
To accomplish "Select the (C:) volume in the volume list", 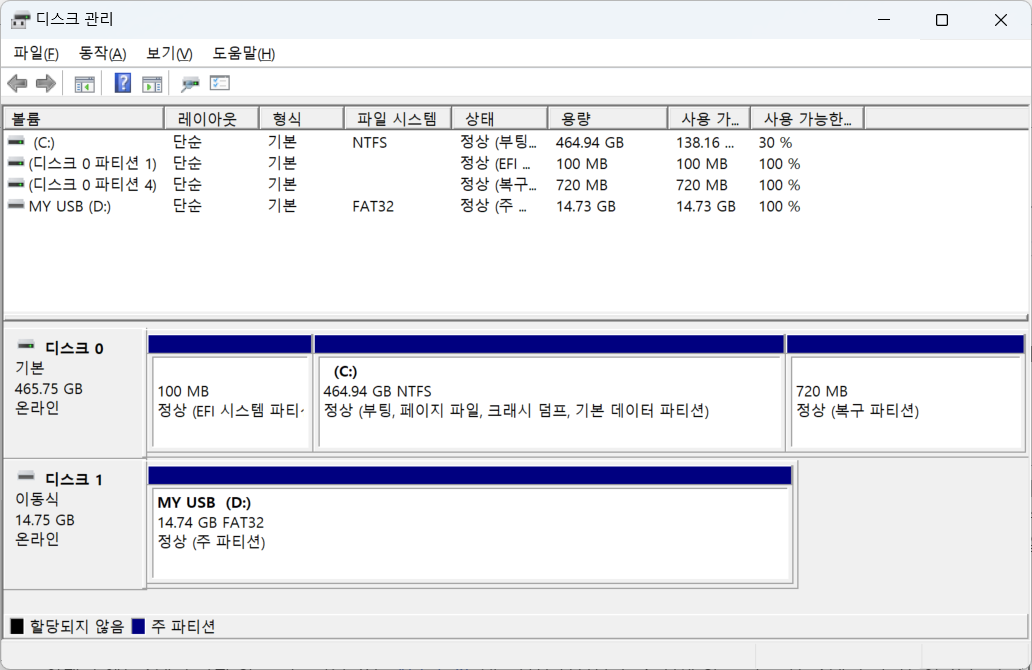I will tap(80, 142).
